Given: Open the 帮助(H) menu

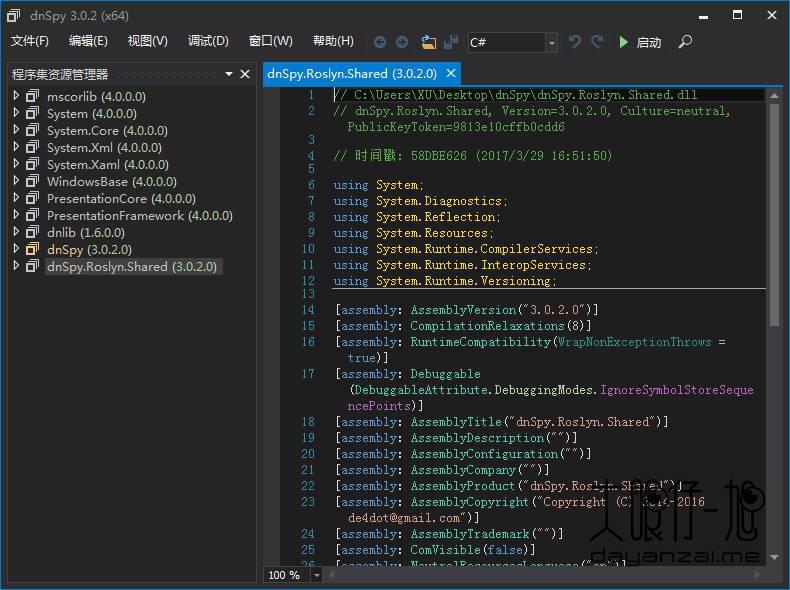Looking at the screenshot, I should coord(333,41).
